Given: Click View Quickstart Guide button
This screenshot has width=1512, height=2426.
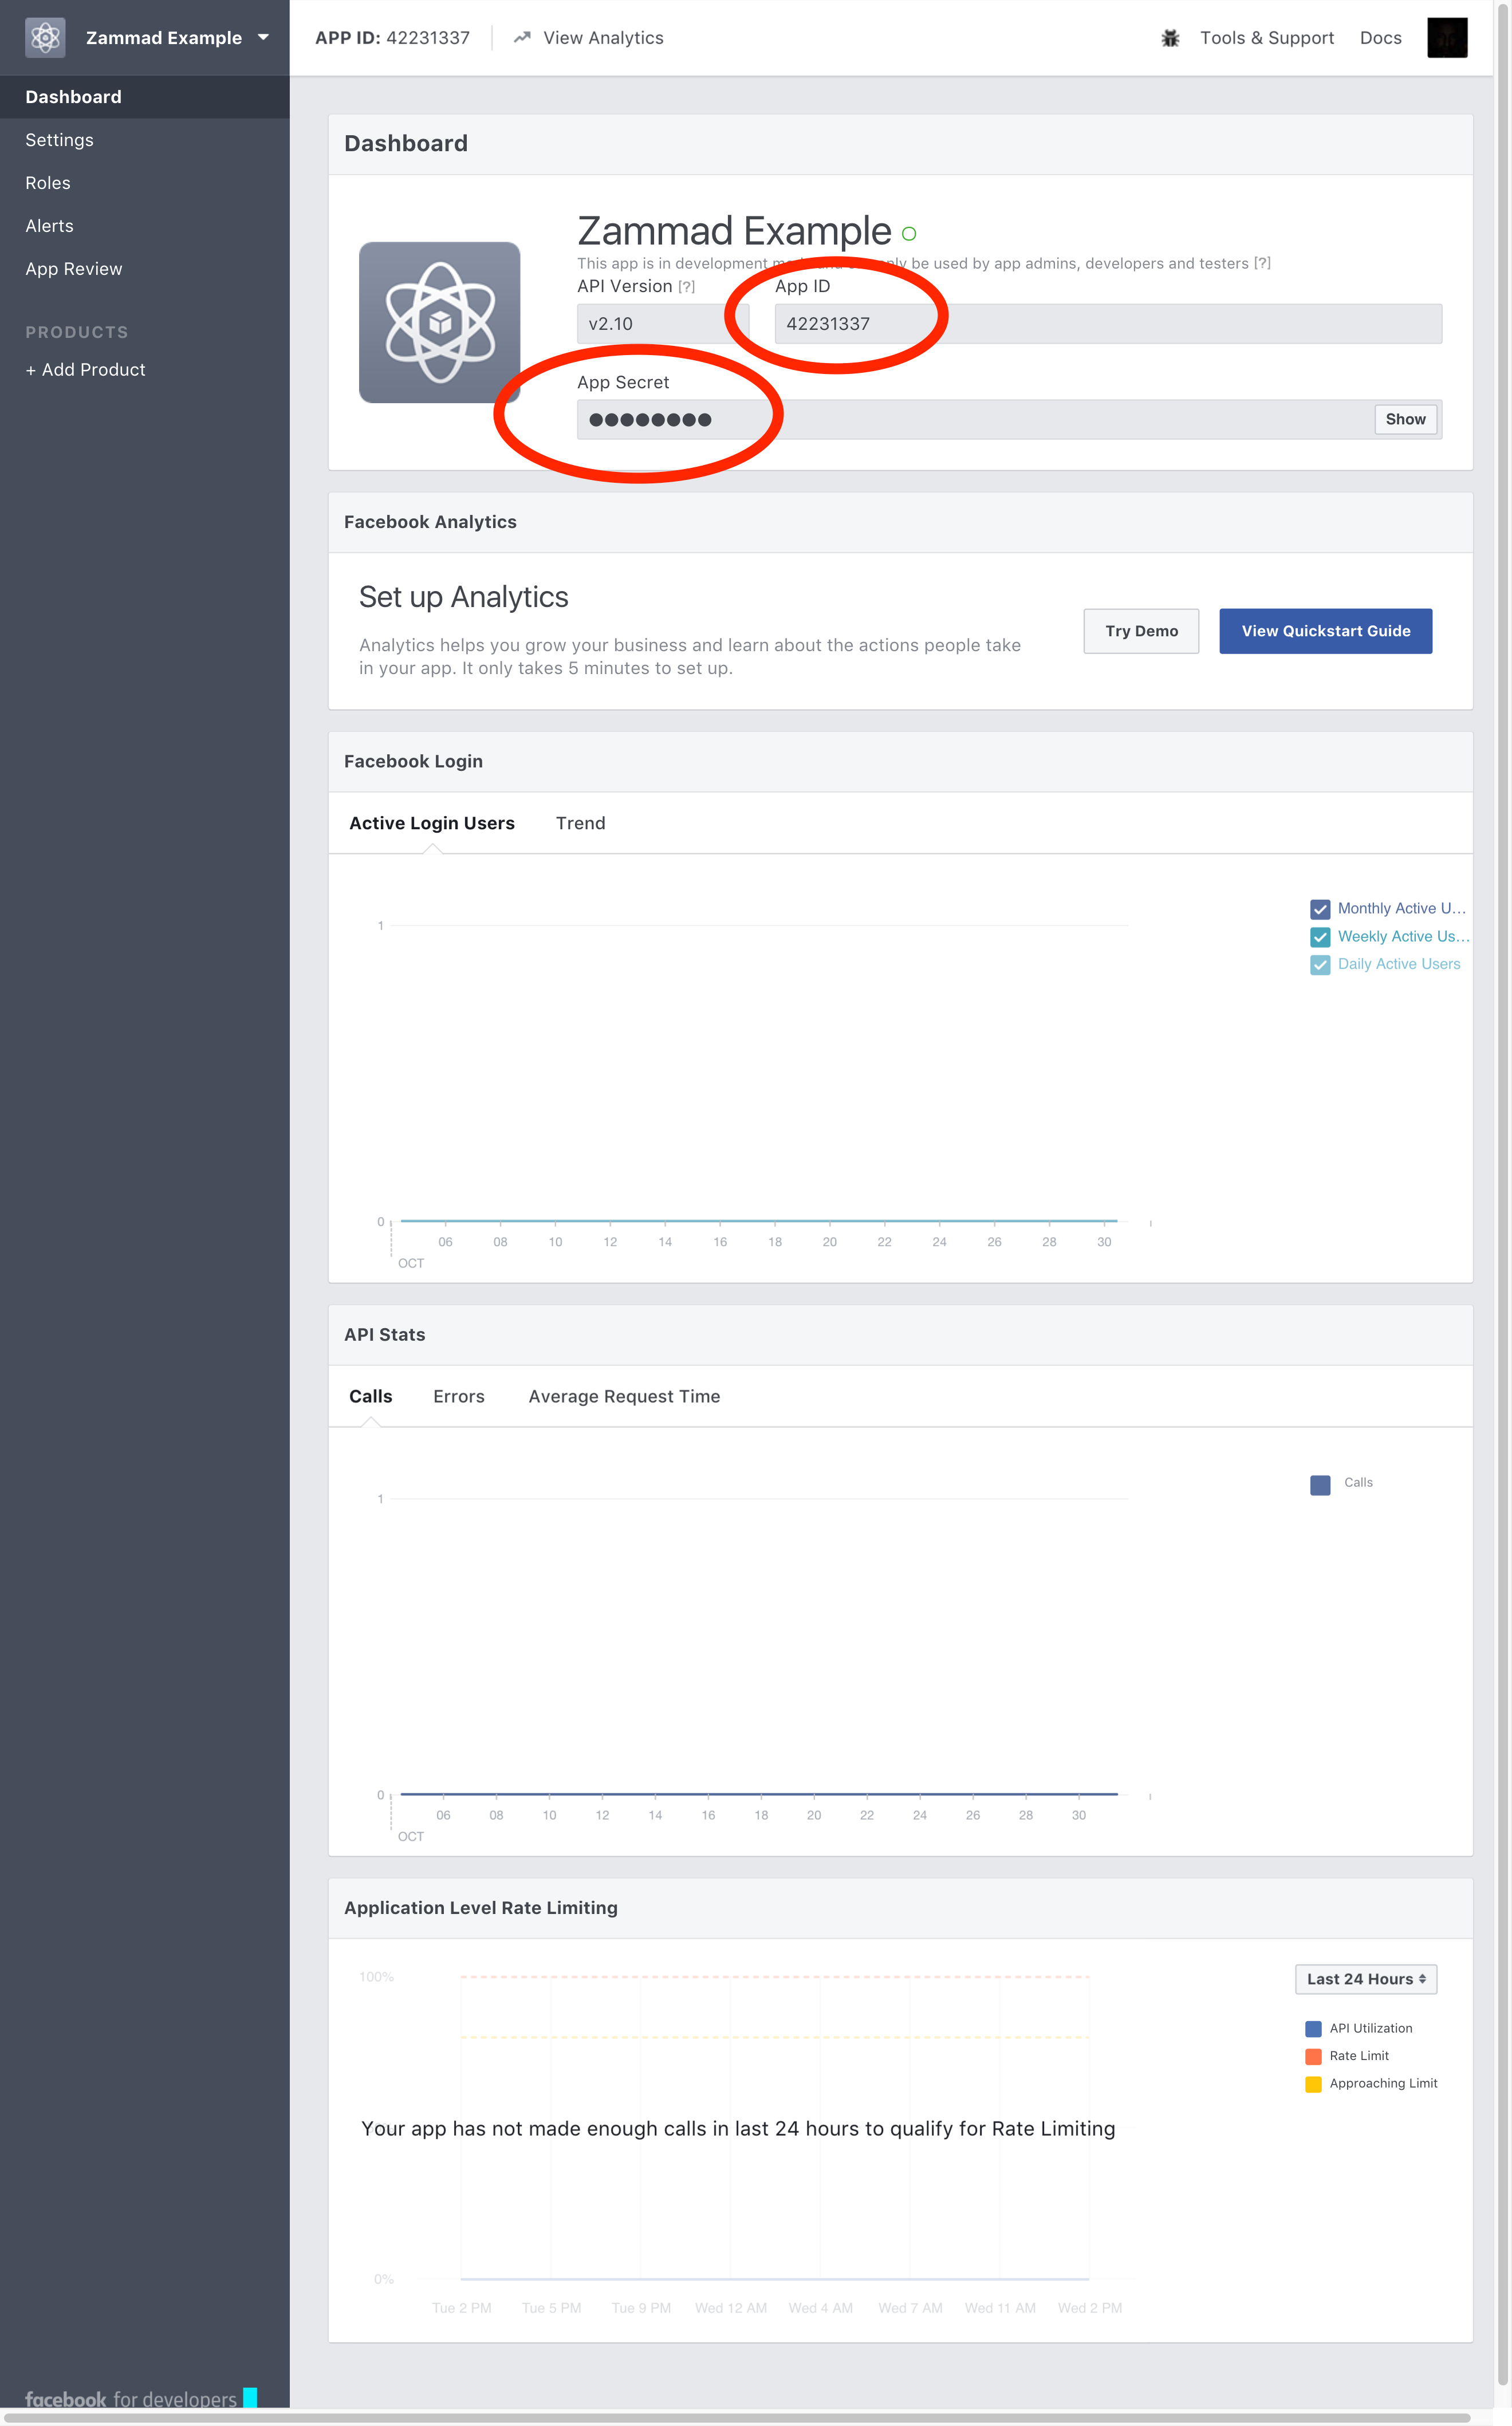Looking at the screenshot, I should 1325,631.
